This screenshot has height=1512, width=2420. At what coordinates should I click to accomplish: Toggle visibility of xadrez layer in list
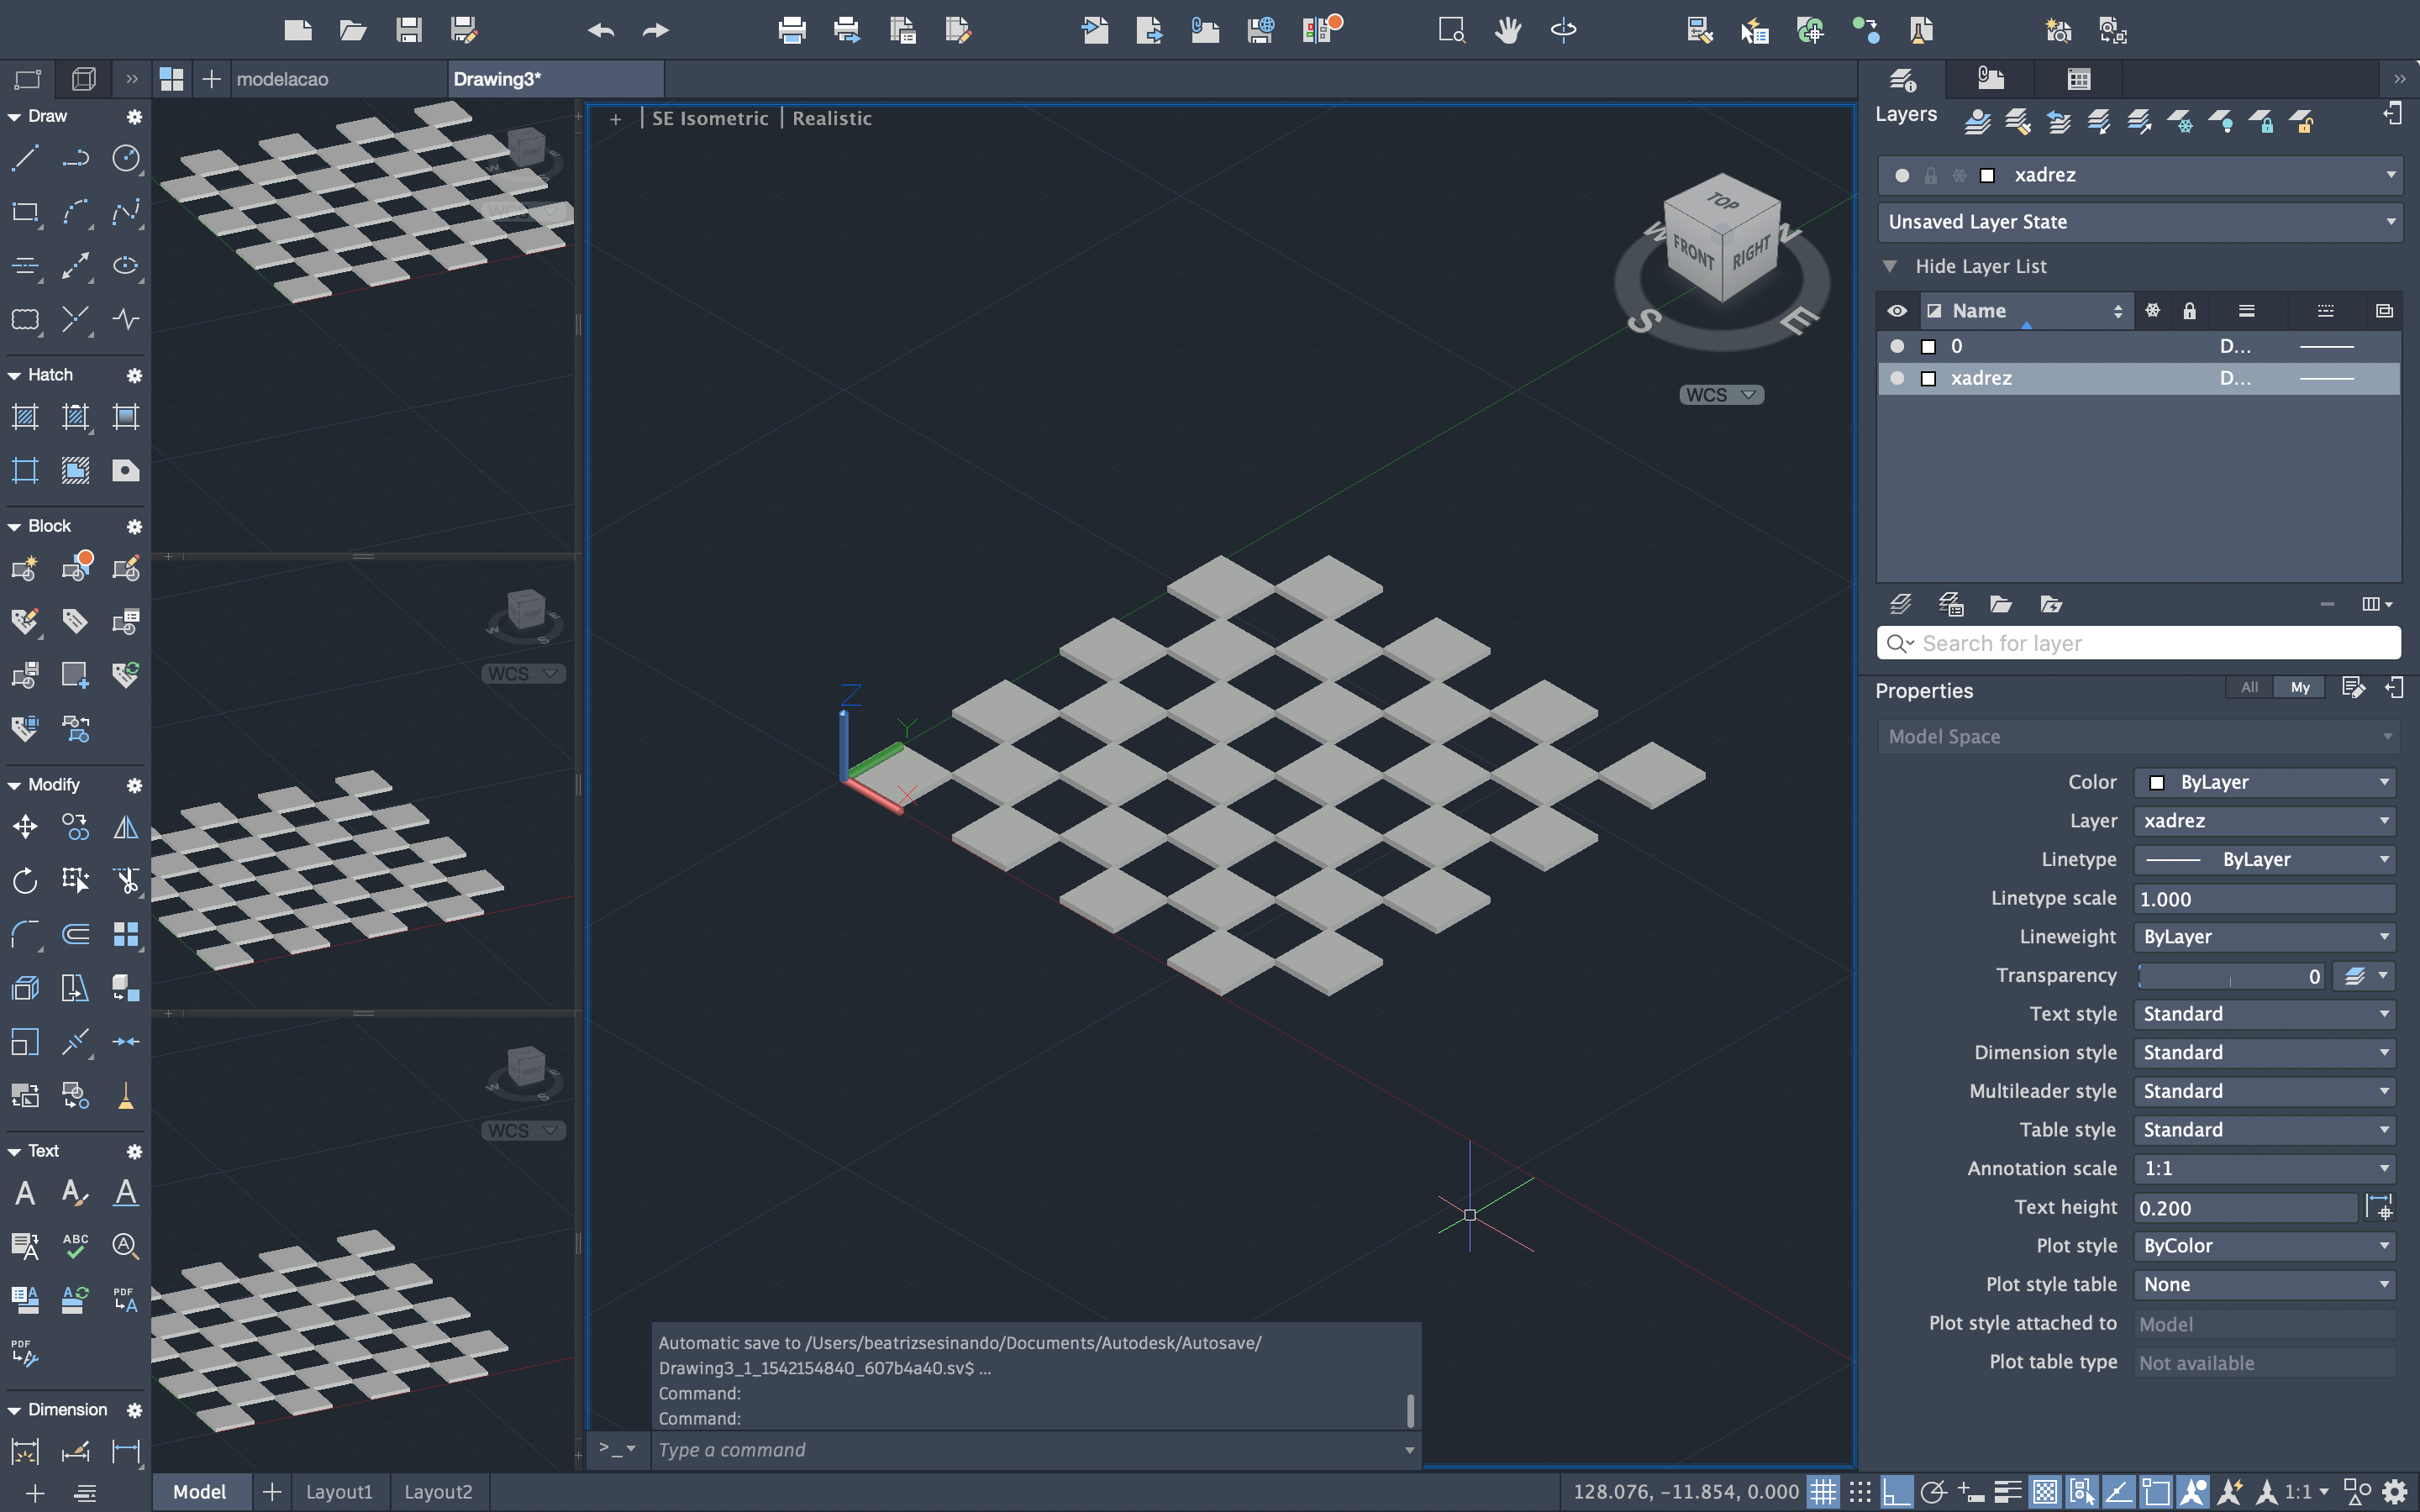pos(1897,378)
